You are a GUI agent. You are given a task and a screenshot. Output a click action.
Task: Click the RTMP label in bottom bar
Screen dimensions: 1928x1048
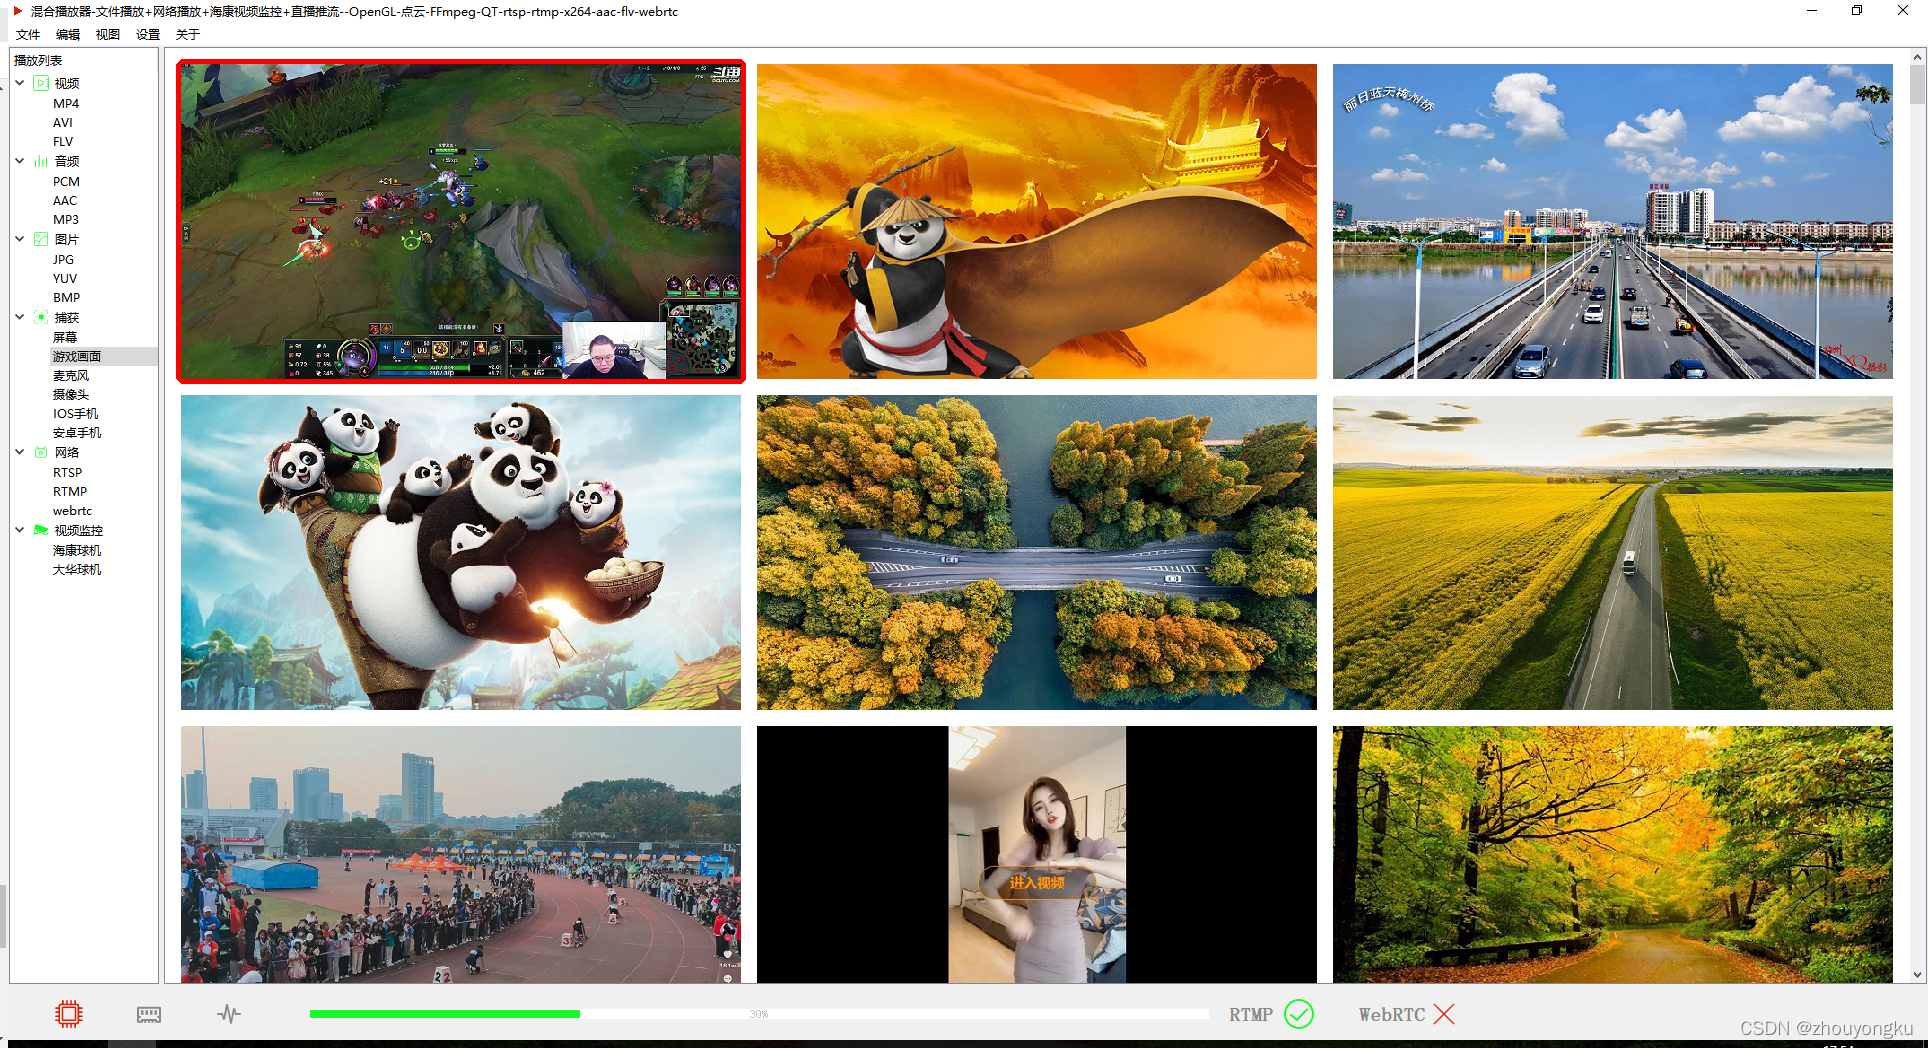pos(1250,1014)
